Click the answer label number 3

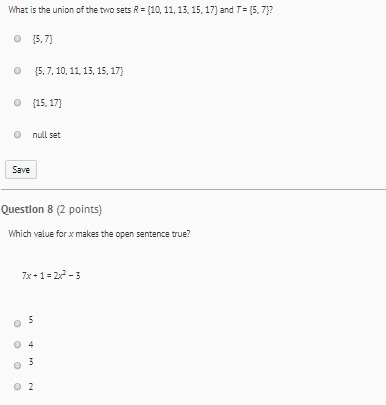tap(31, 362)
